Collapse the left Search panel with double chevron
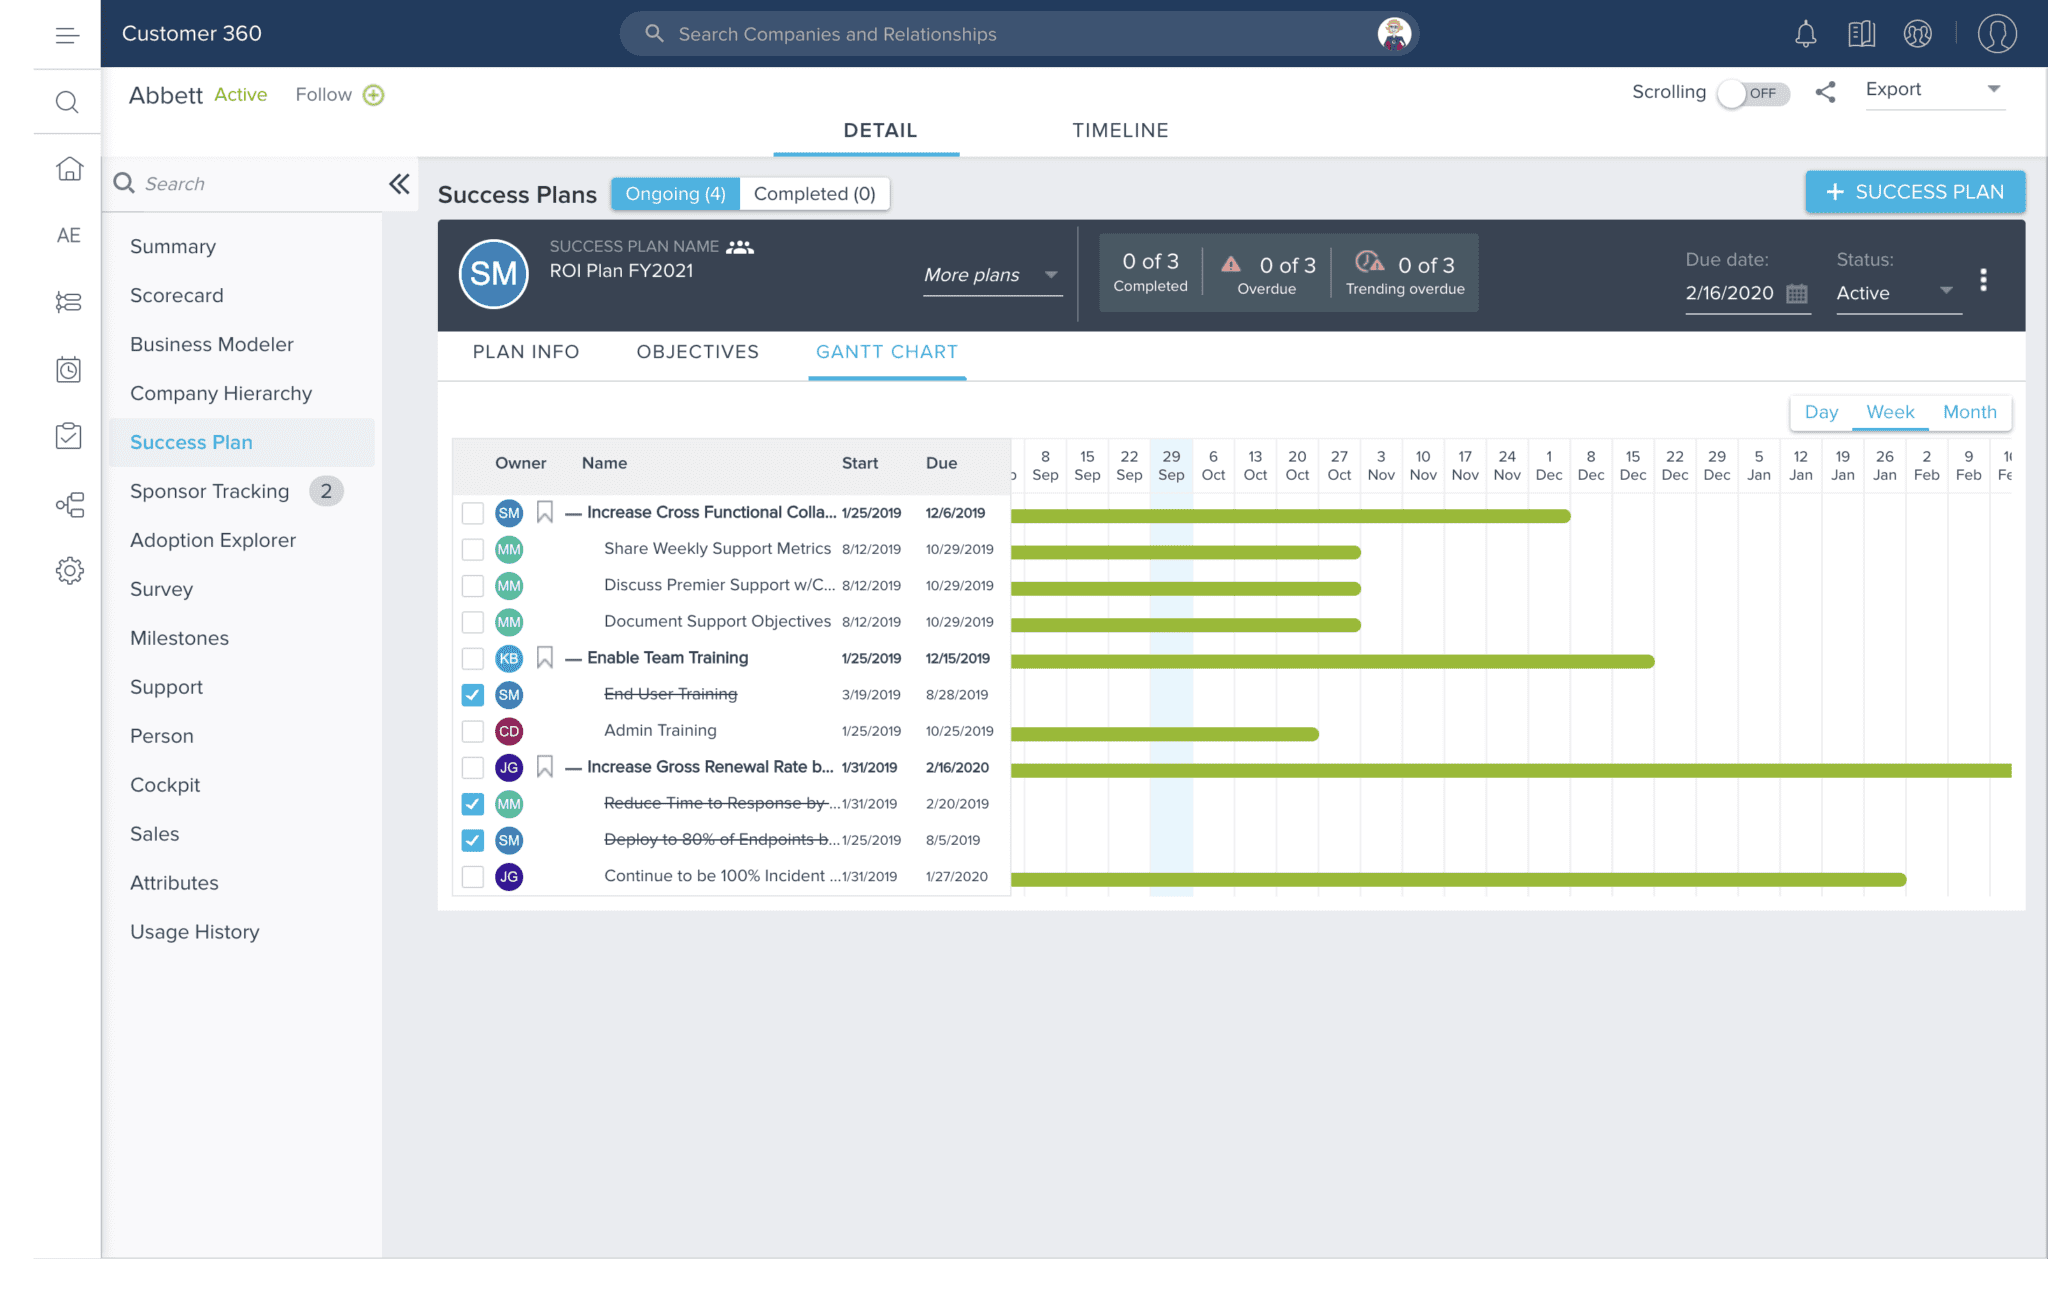The width and height of the screenshot is (2048, 1298). tap(399, 184)
